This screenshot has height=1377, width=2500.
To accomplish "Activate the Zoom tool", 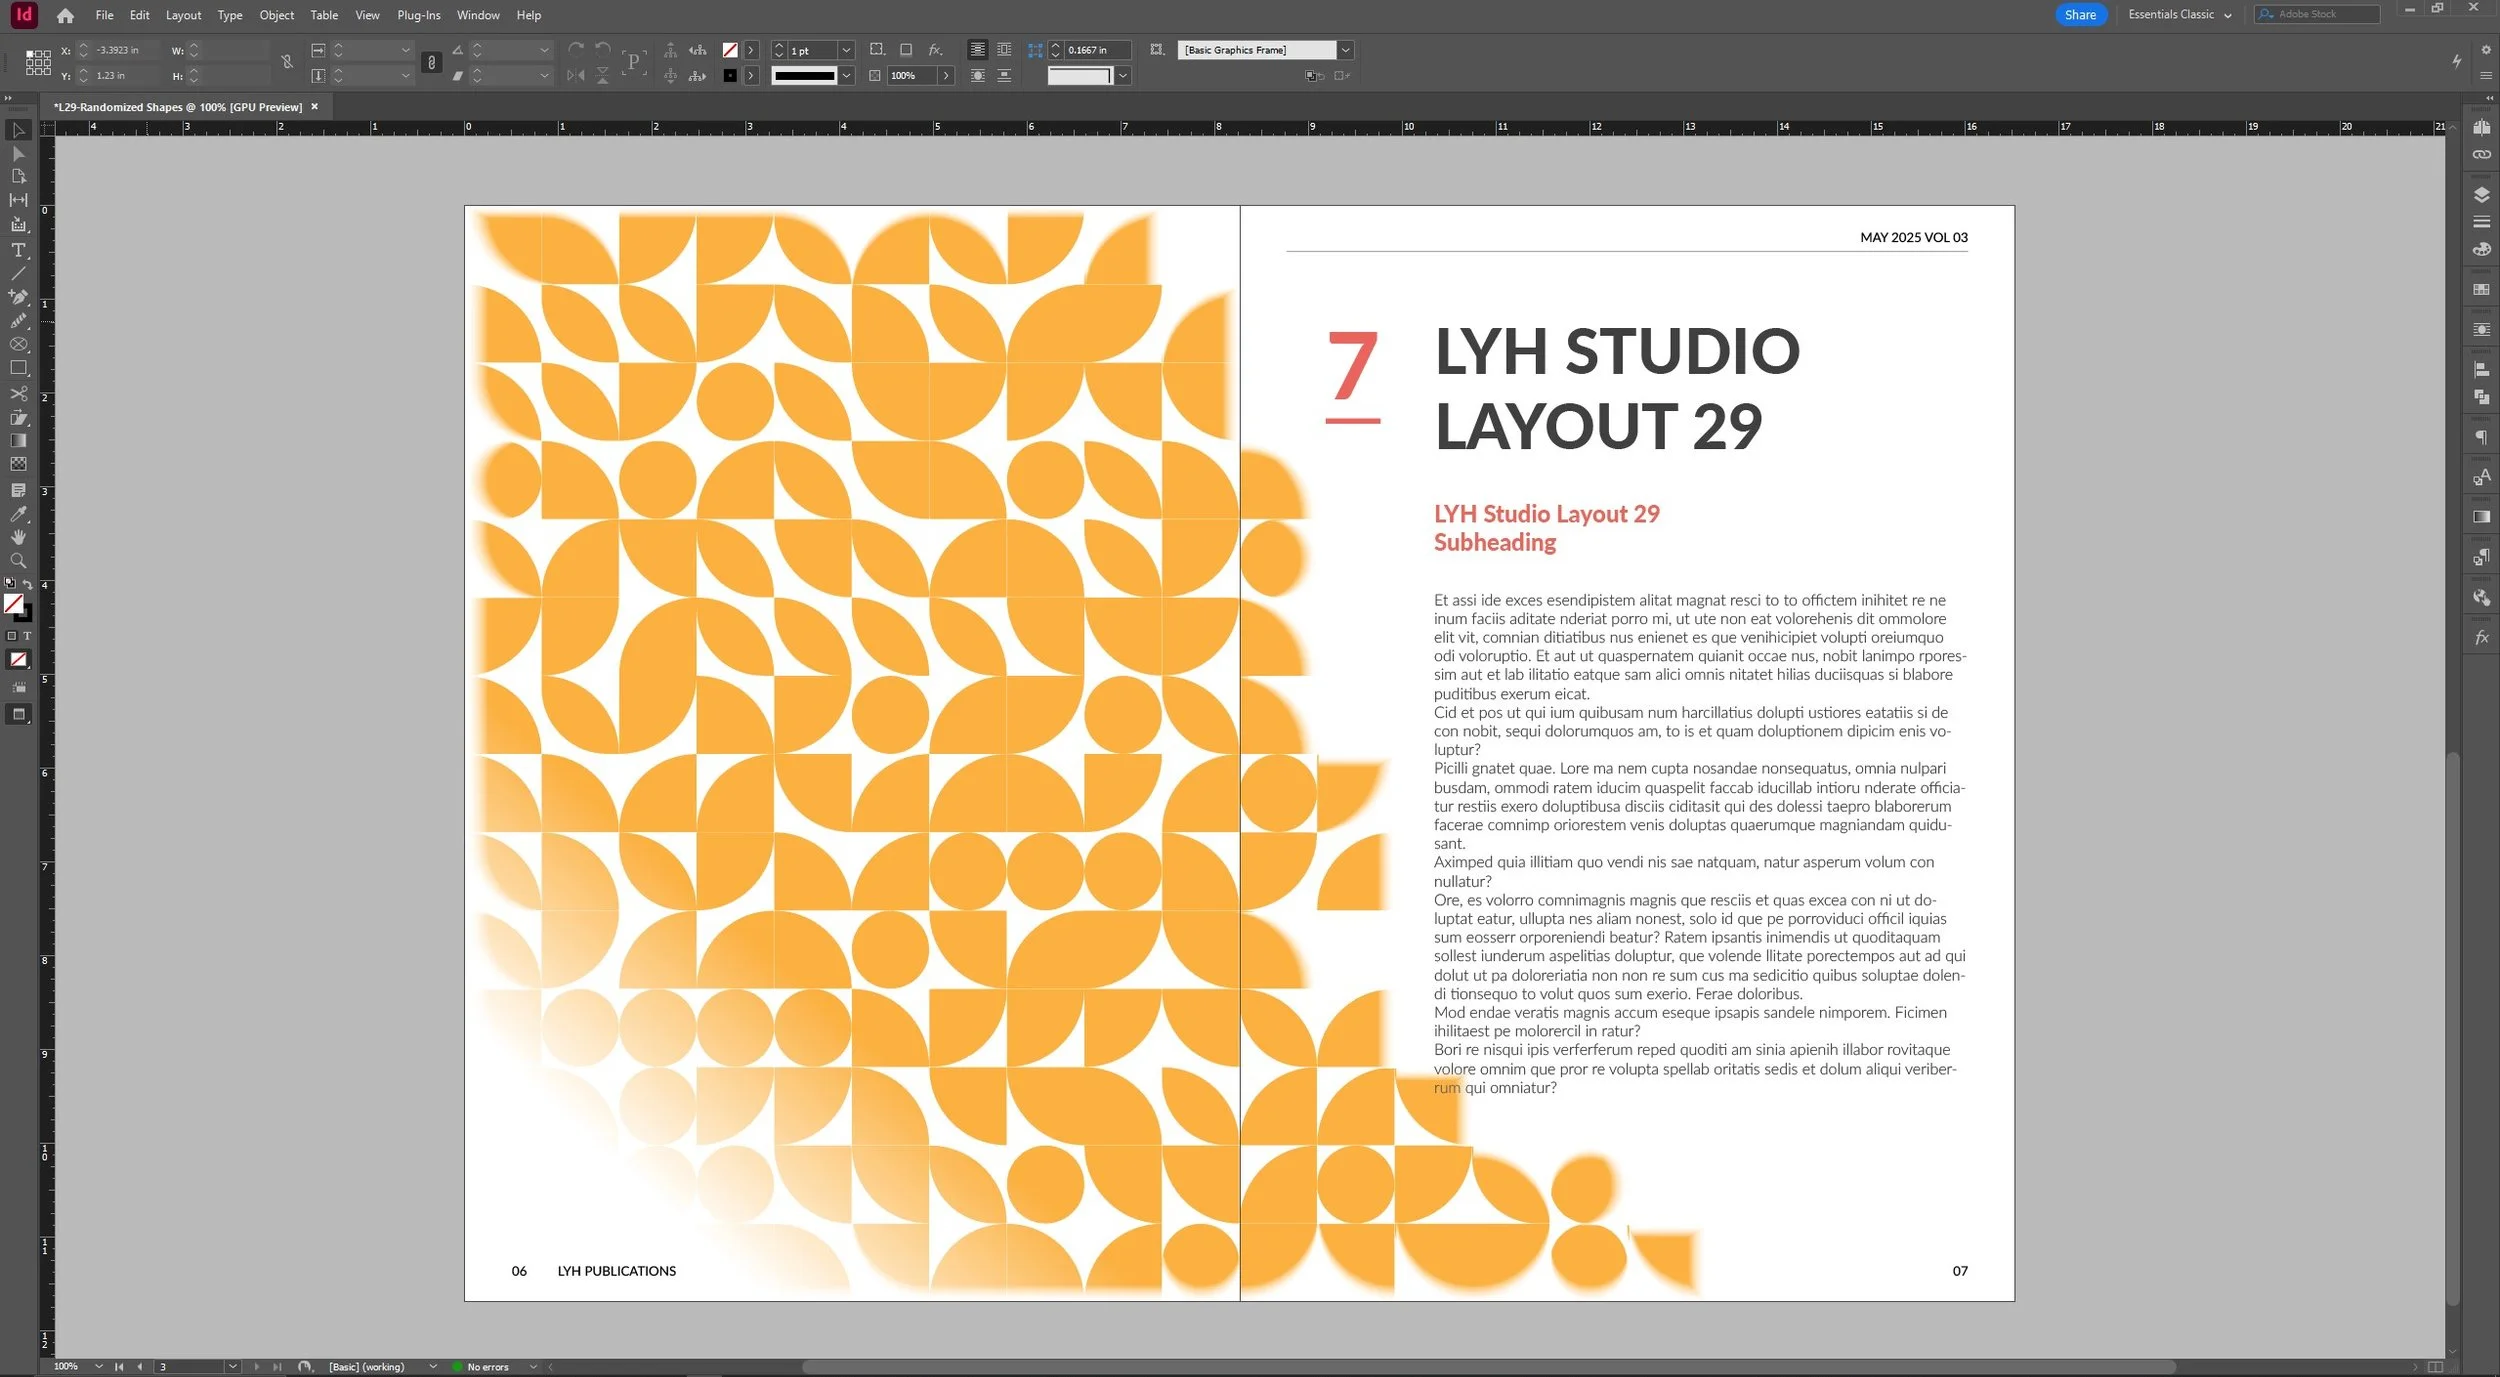I will tap(18, 561).
